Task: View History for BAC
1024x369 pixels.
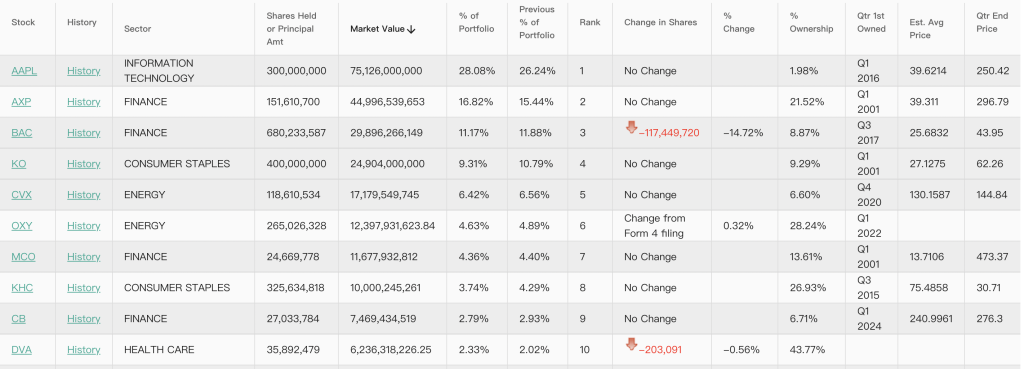Action: 84,133
